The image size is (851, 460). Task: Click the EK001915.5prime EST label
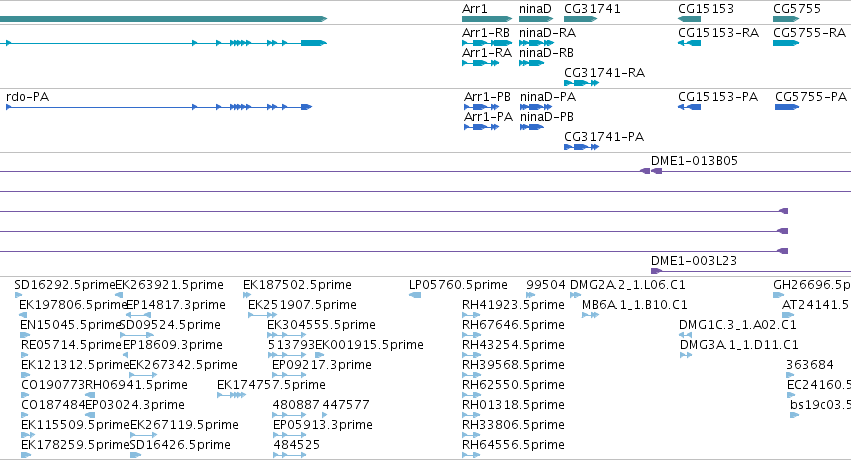tap(369, 345)
